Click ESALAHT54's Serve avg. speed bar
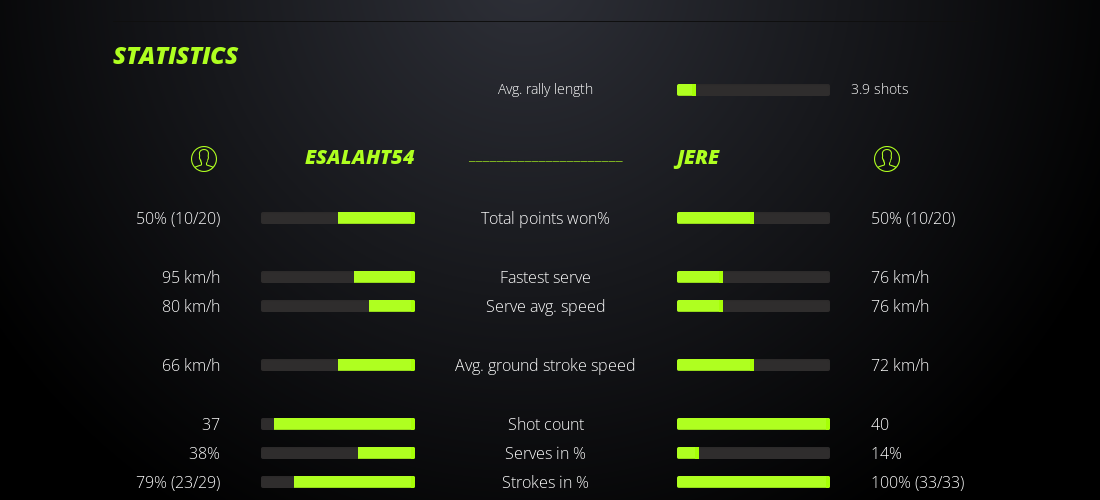The width and height of the screenshot is (1100, 500). [x=338, y=306]
